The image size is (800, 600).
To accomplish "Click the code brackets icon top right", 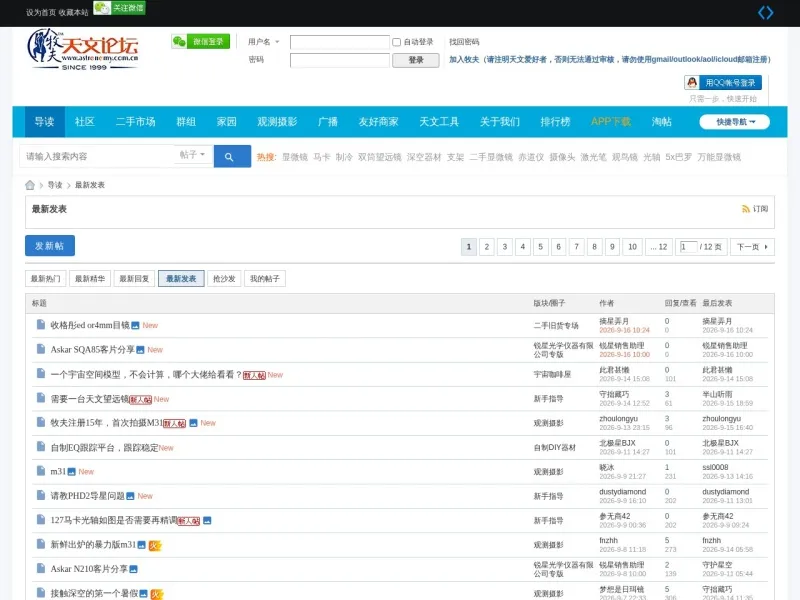I will click(765, 12).
